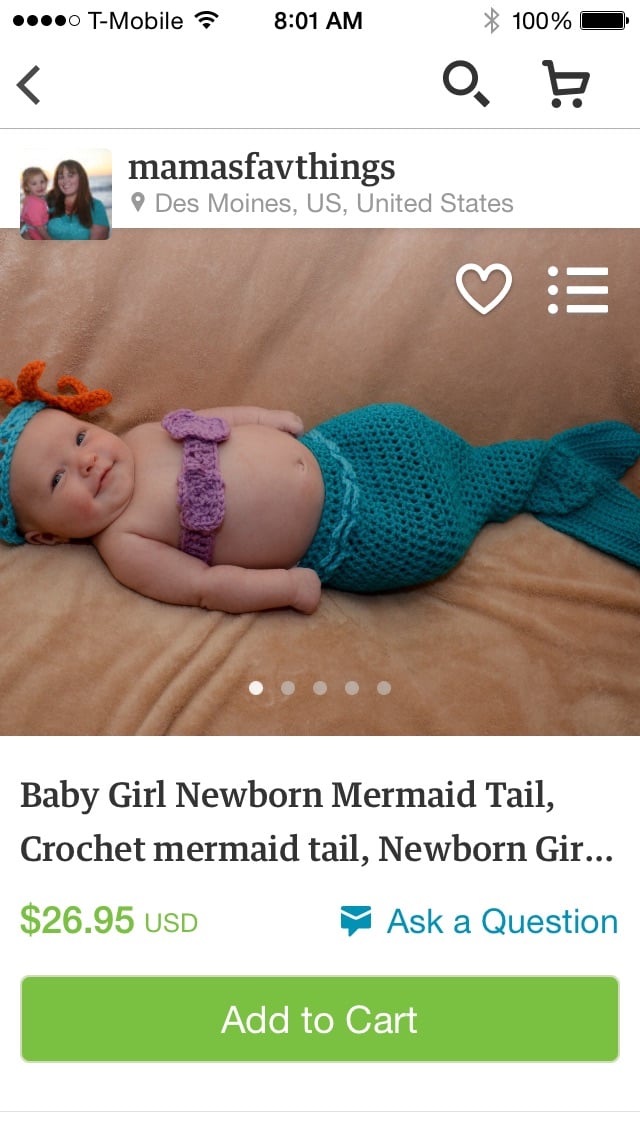
Task: Tap the $26.95 USD price
Action: tap(109, 920)
